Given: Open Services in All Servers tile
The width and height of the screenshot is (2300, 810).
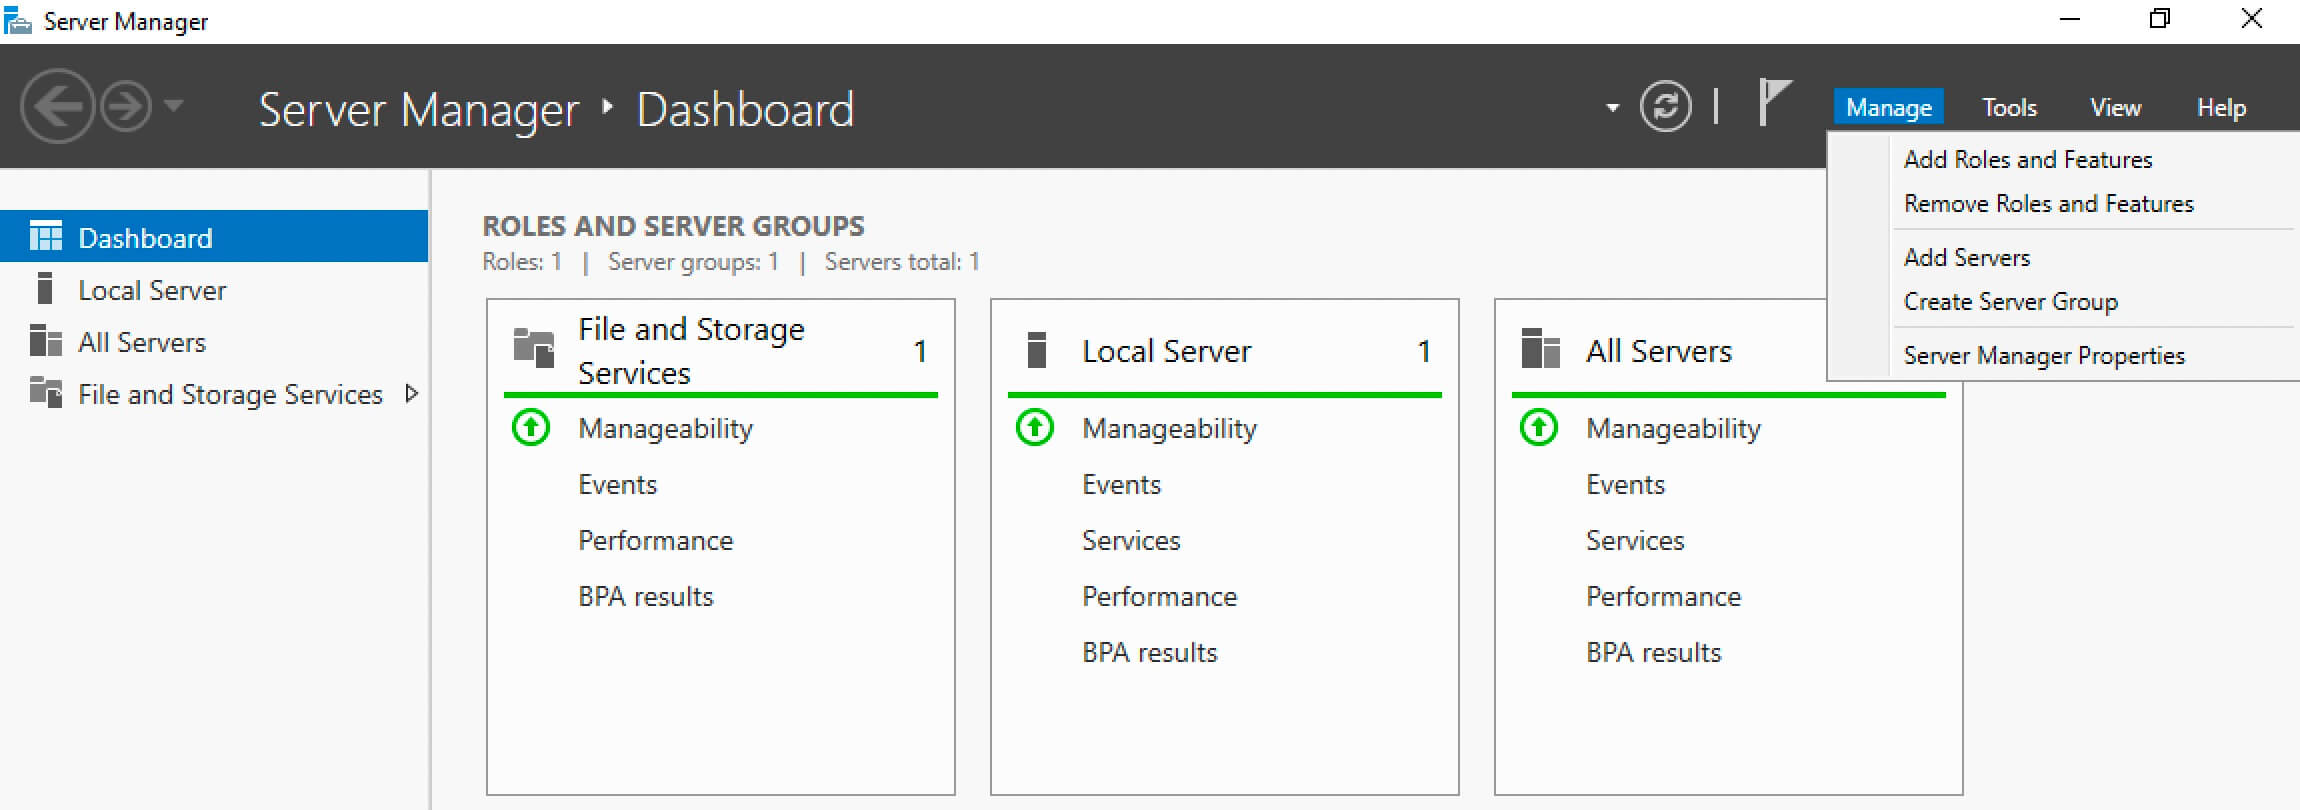Looking at the screenshot, I should click(x=1635, y=541).
